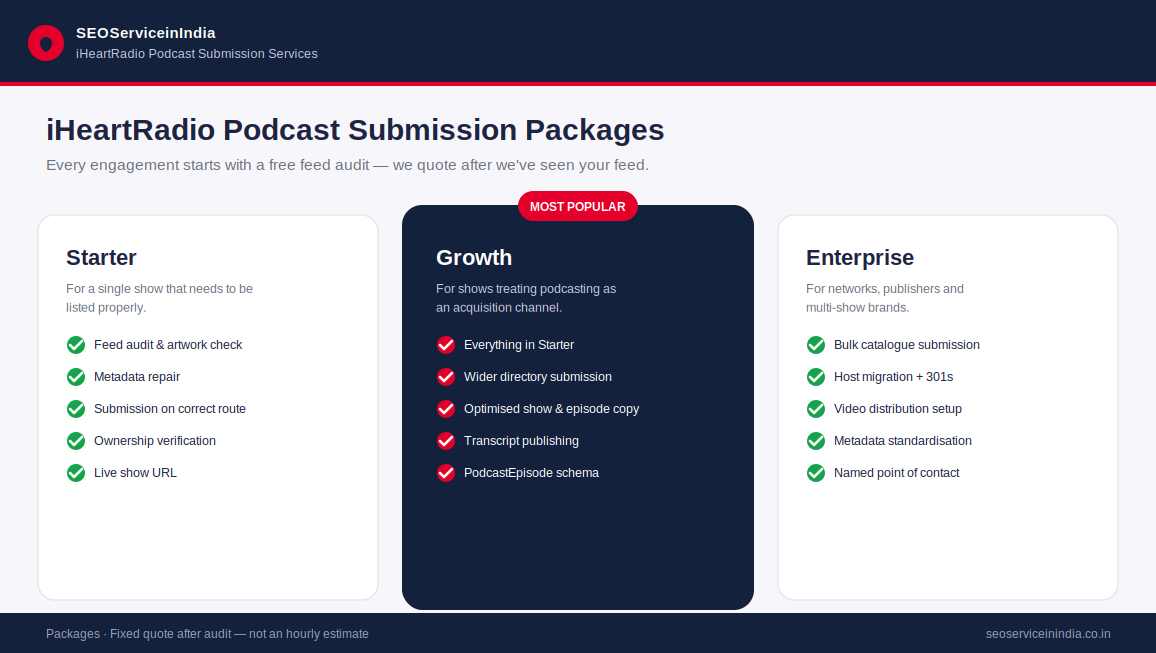Image resolution: width=1156 pixels, height=653 pixels.
Task: Click the checkmark icon beside Named point of contact
Action: (x=816, y=472)
